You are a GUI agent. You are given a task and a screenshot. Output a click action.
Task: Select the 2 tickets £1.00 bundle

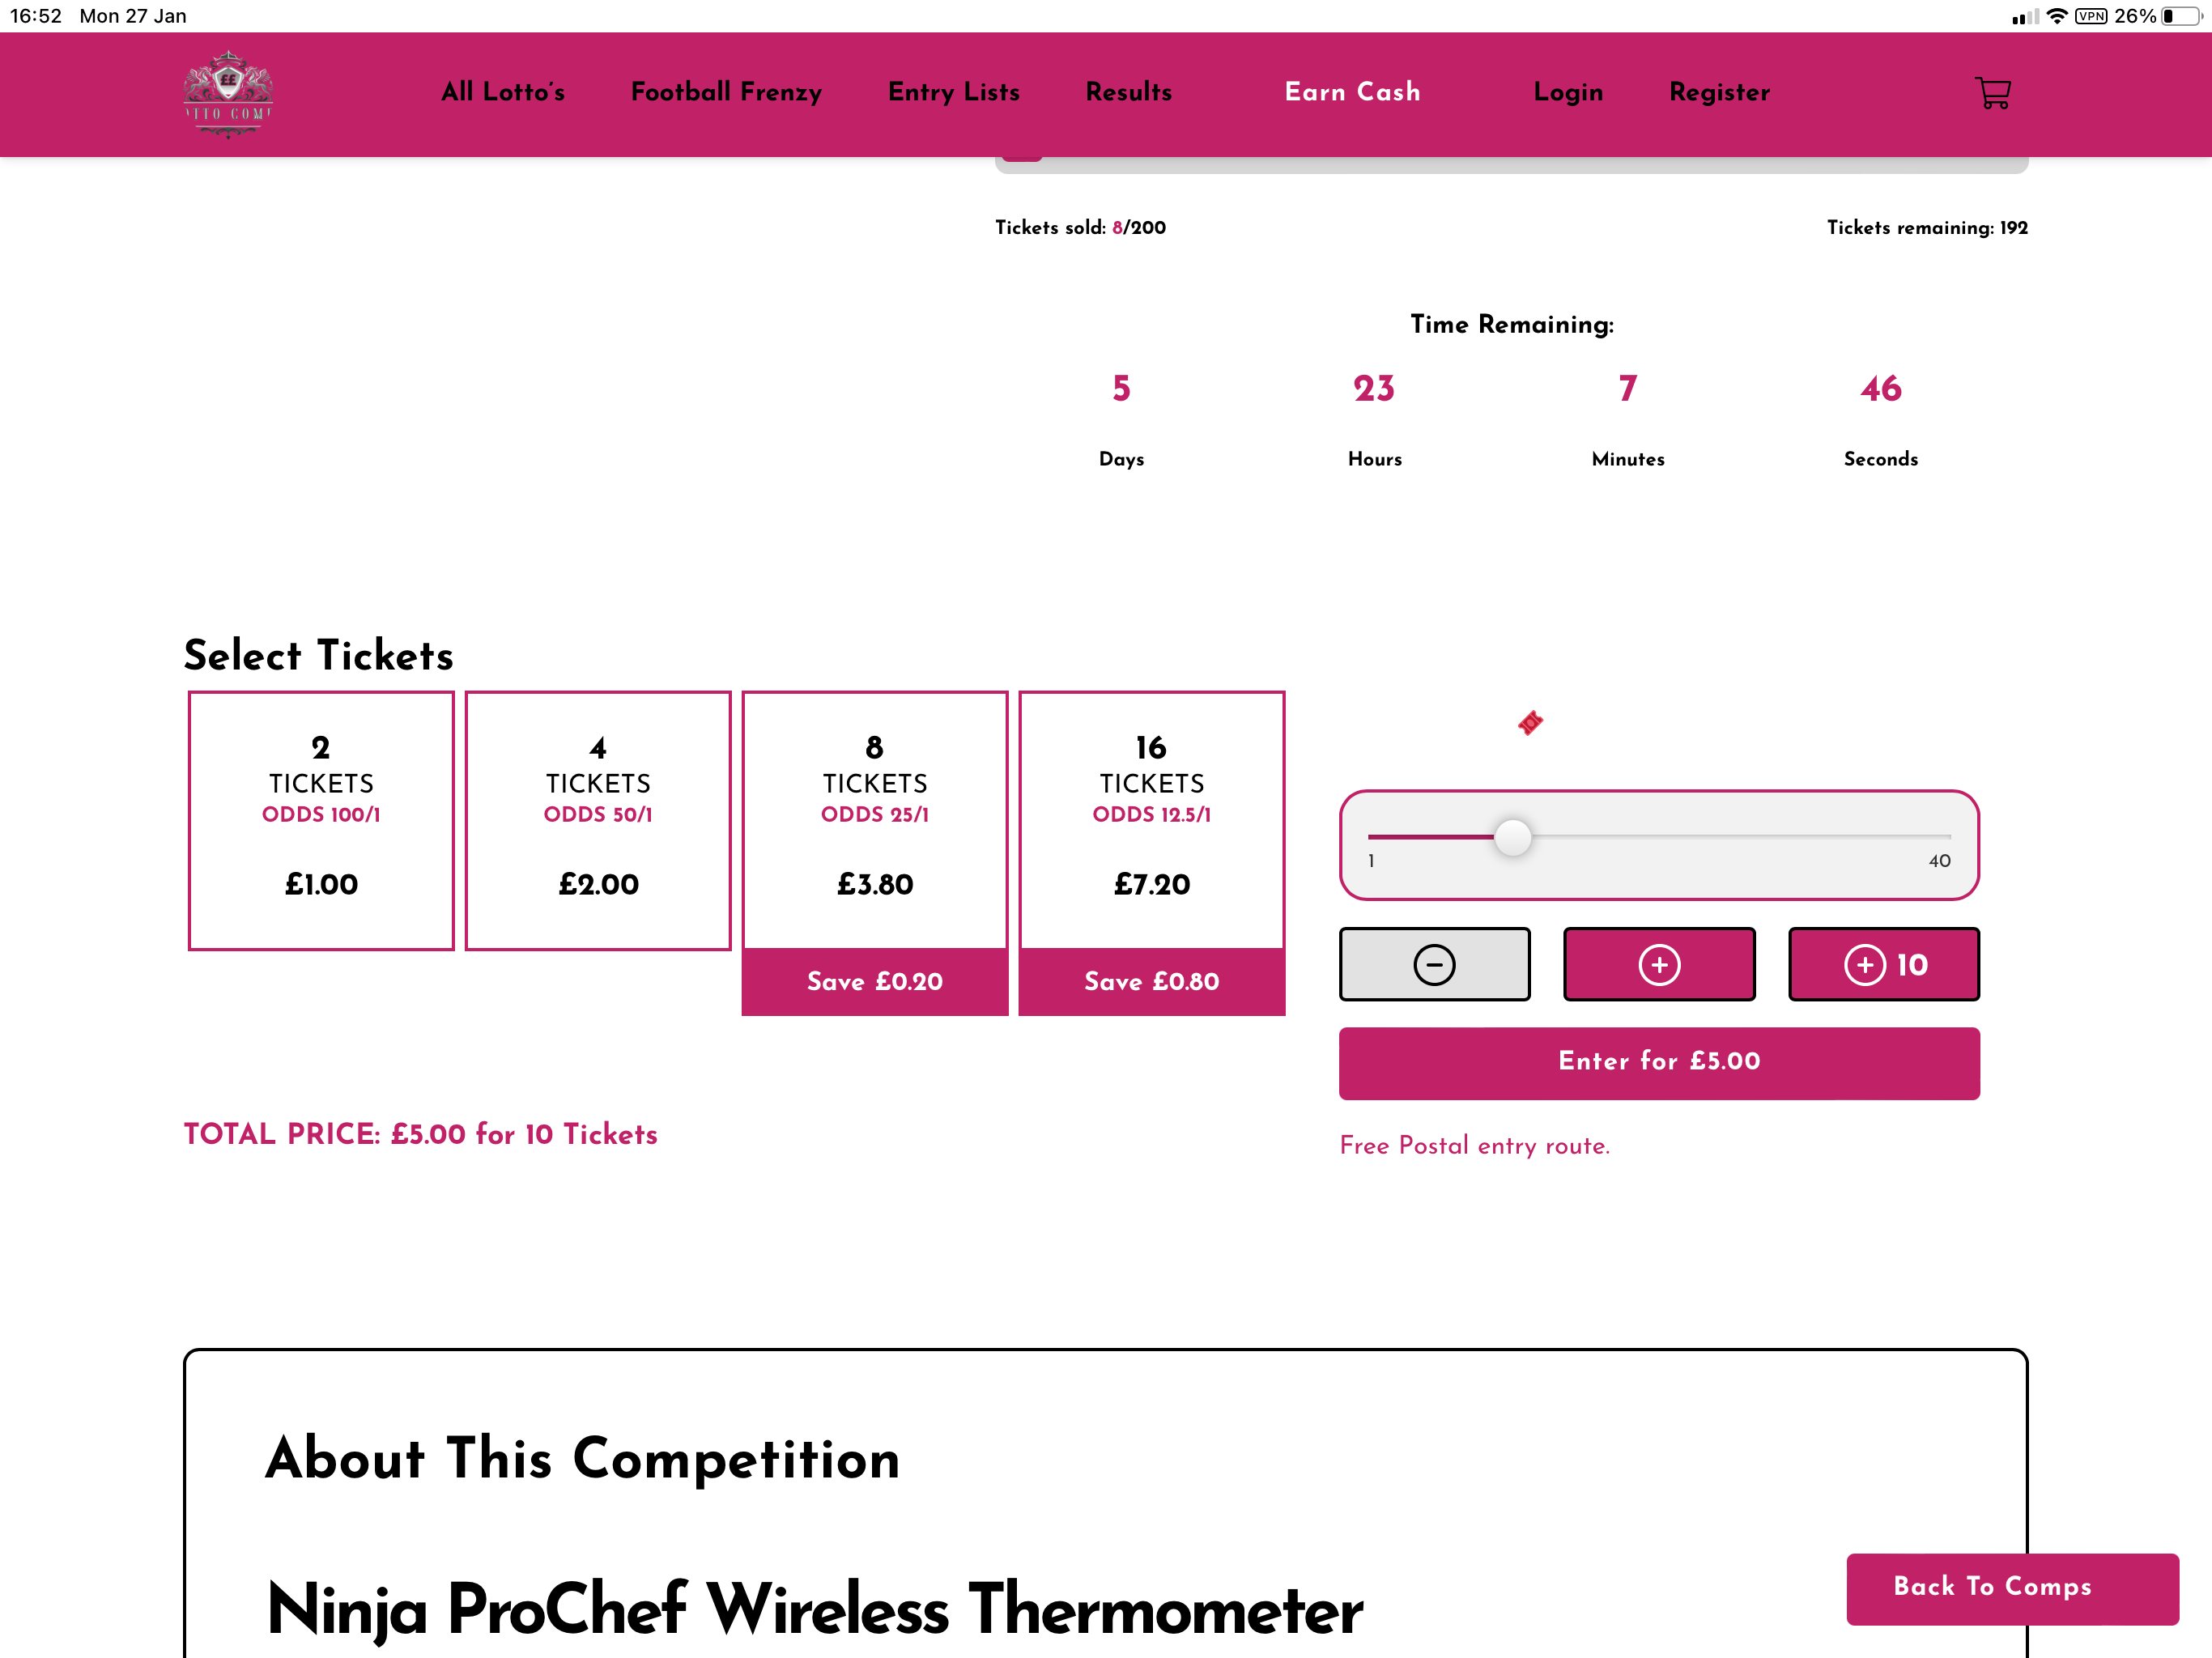coord(321,820)
